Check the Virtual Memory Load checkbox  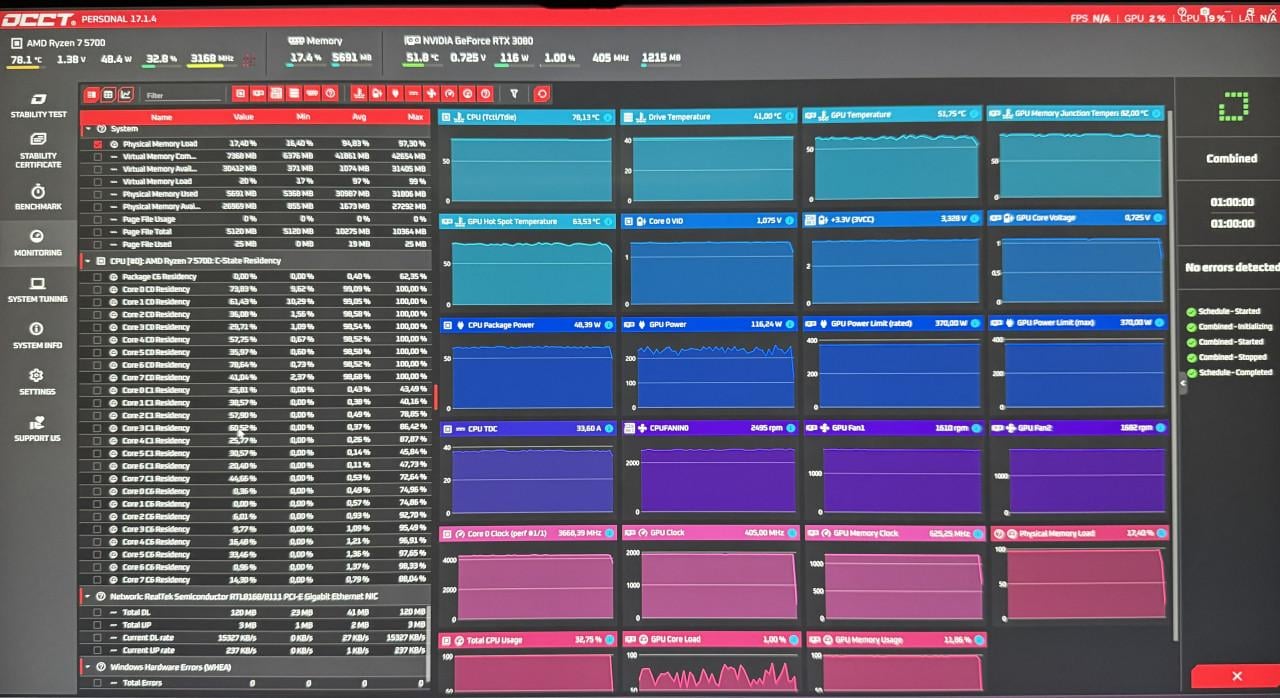tap(97, 182)
